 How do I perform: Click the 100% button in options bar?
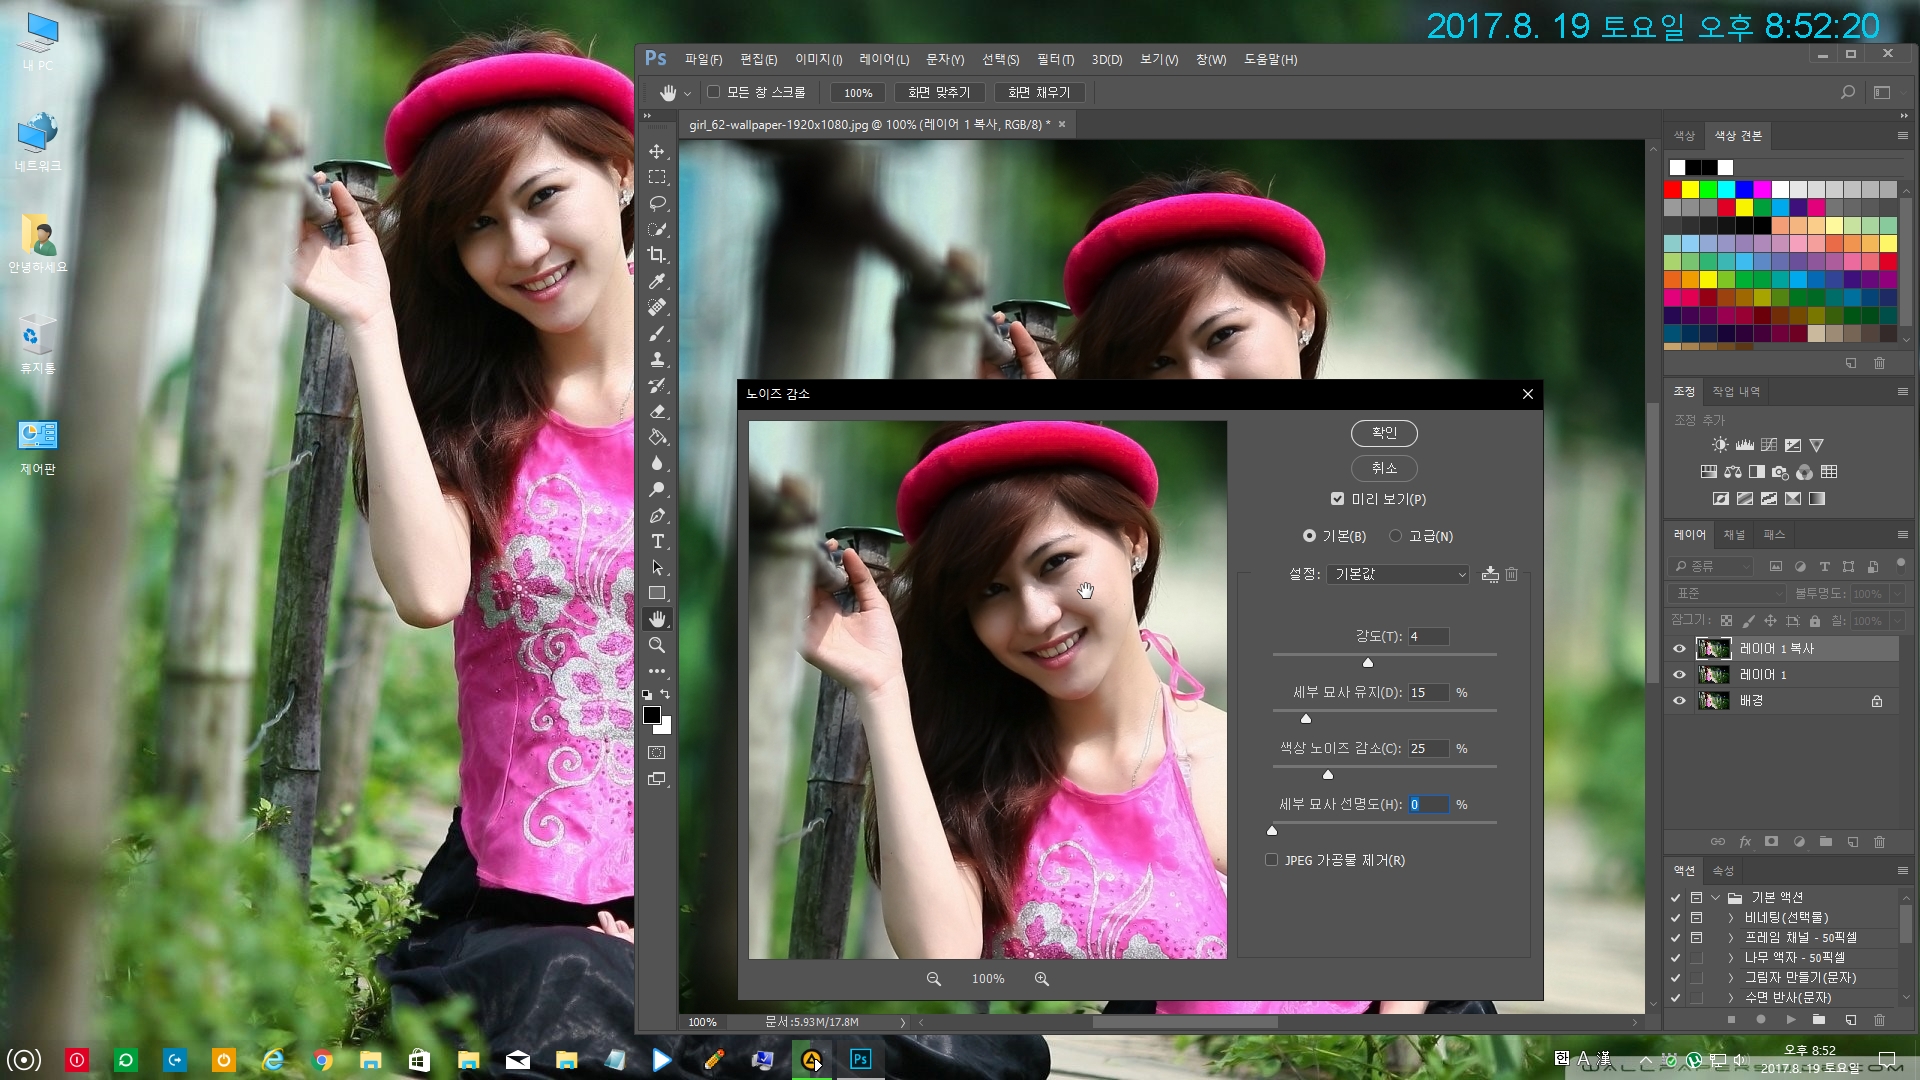pos(857,92)
